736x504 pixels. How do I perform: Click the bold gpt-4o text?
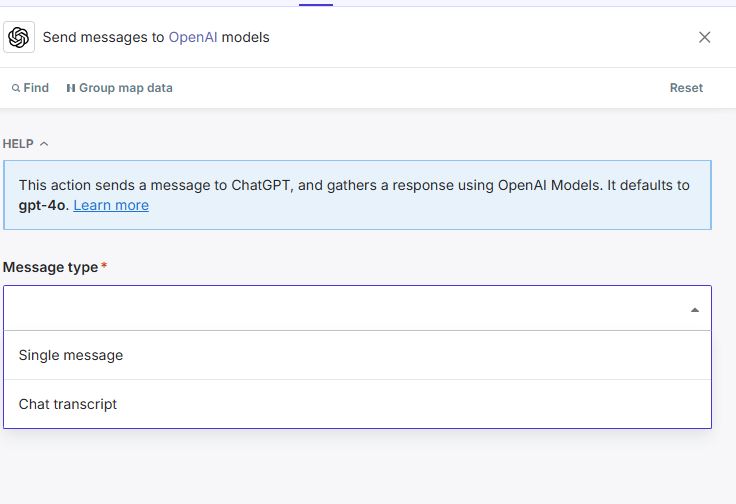(x=43, y=205)
